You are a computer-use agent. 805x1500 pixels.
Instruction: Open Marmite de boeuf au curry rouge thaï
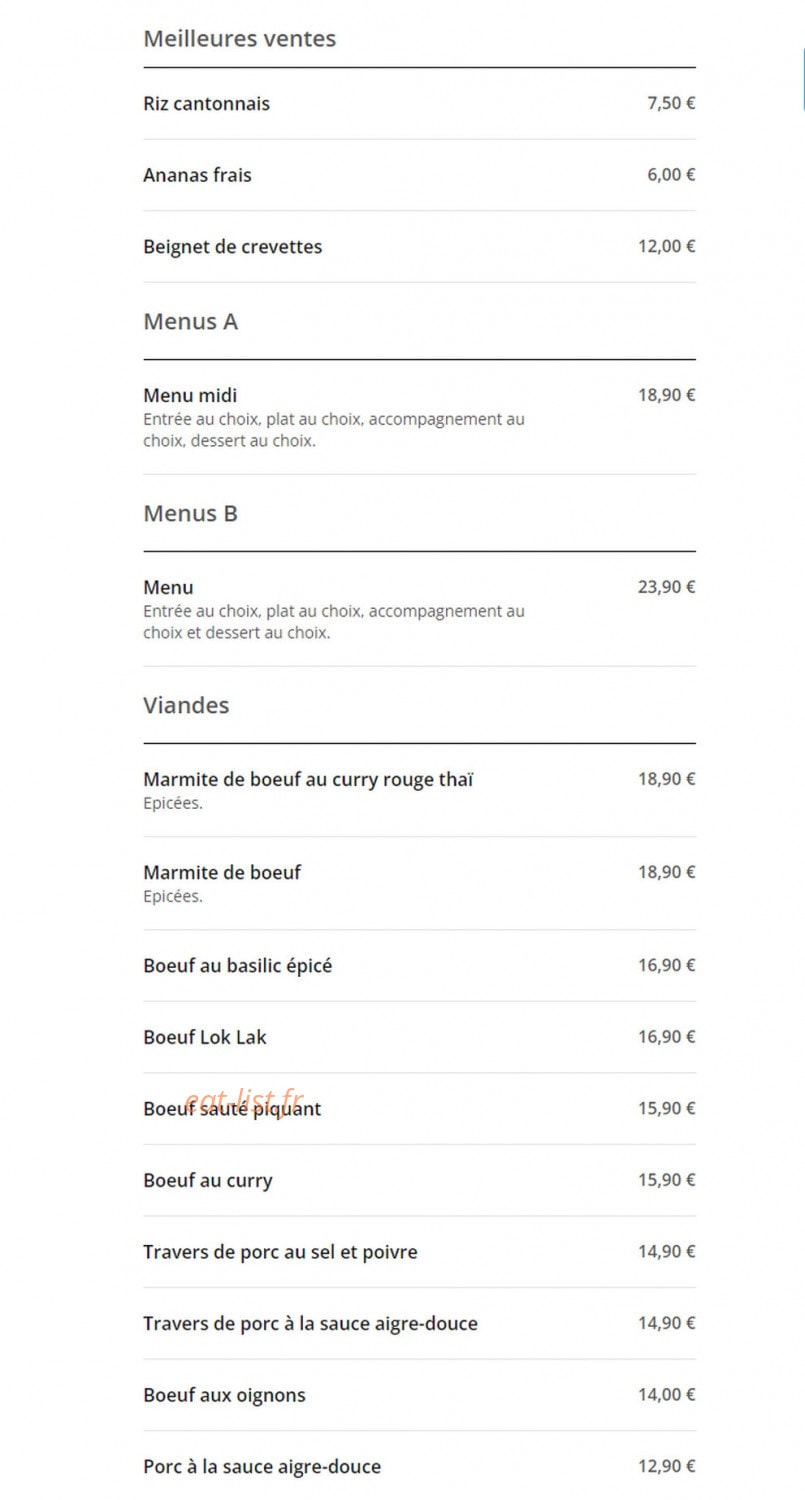(419, 790)
